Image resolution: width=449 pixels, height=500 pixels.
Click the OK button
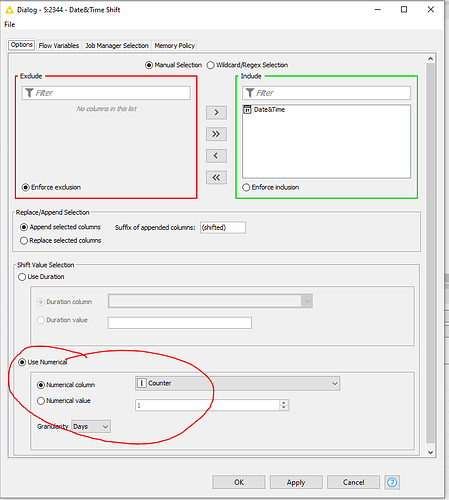click(239, 482)
